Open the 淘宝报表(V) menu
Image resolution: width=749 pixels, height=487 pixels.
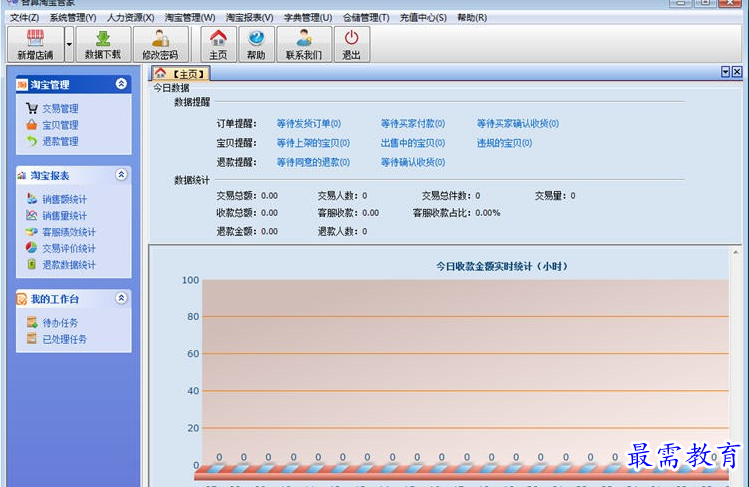point(249,18)
